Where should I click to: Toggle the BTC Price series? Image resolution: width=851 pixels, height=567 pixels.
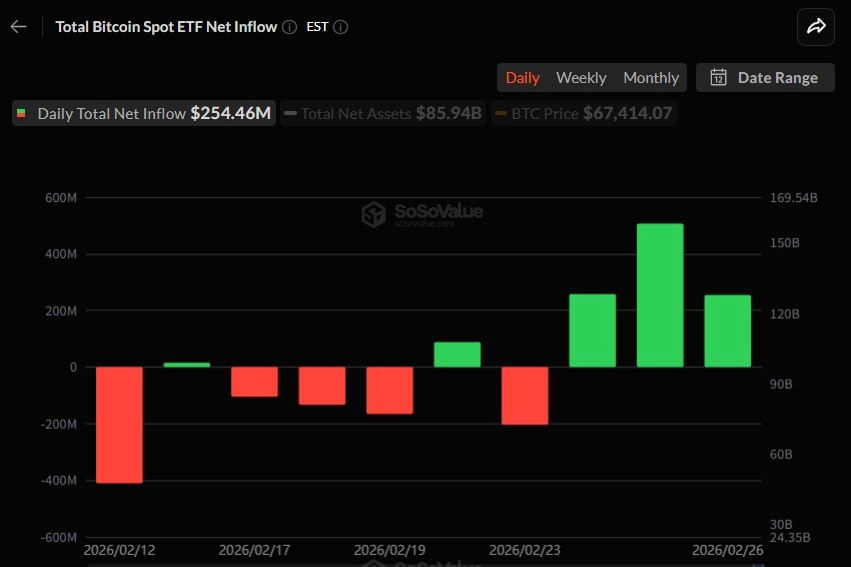pyautogui.click(x=583, y=113)
